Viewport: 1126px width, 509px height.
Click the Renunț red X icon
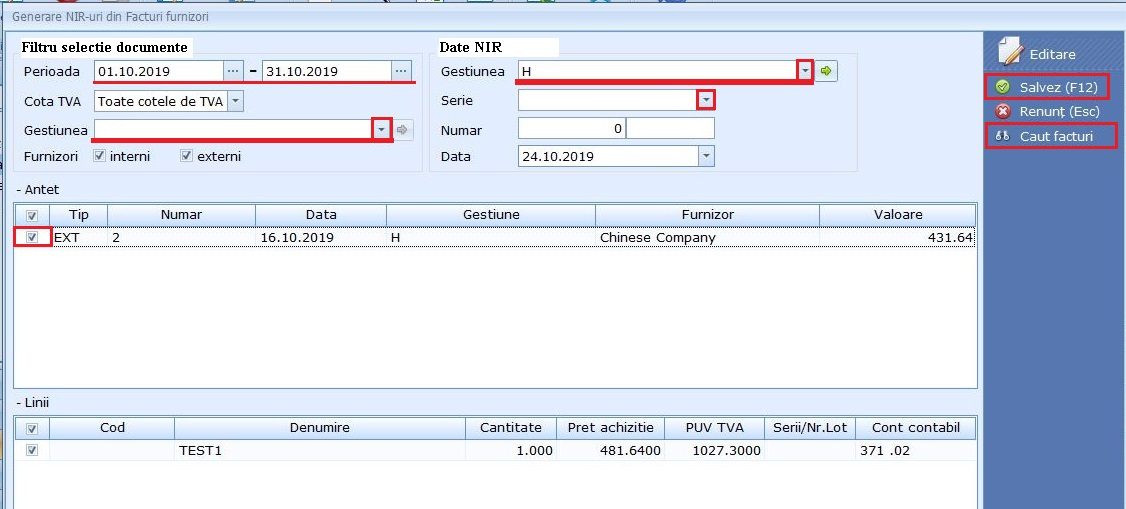[1002, 111]
